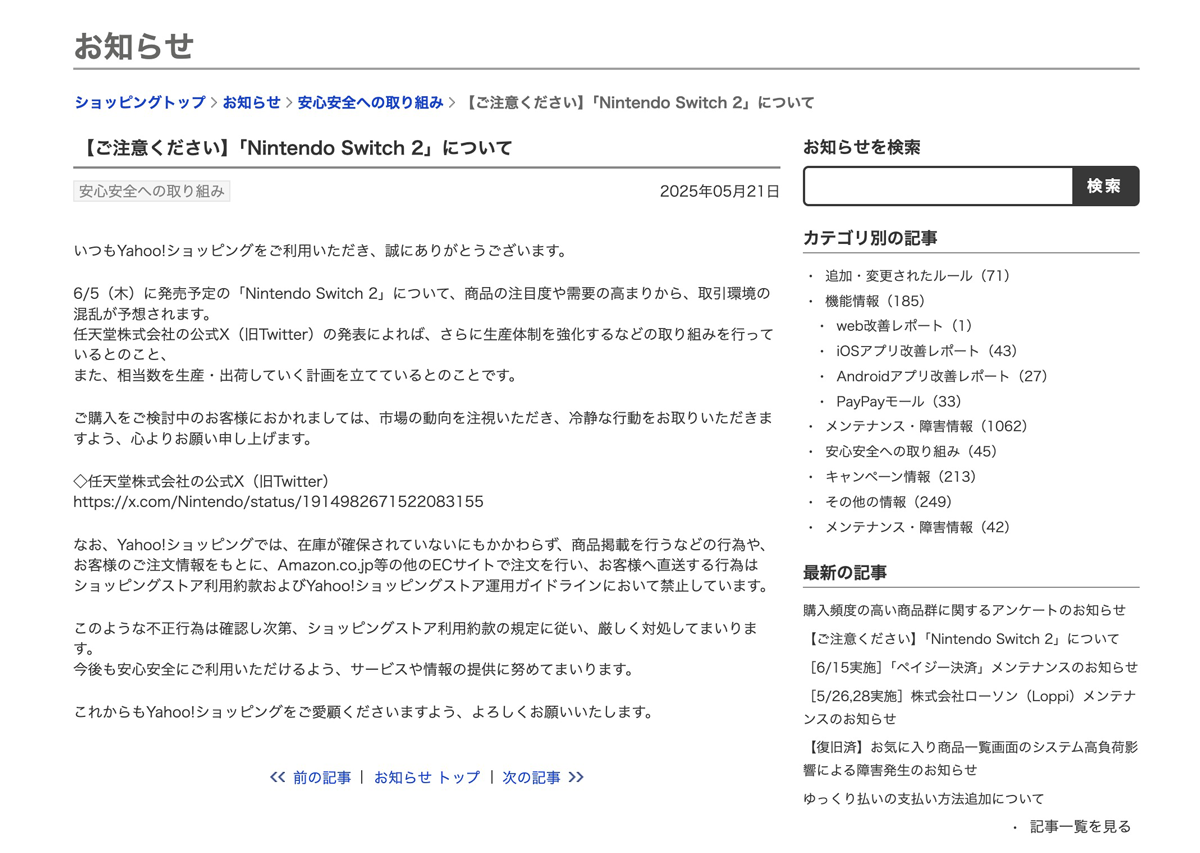Go to お知らせ breadcrumb link
Viewport: 1200px width, 853px height.
point(251,102)
